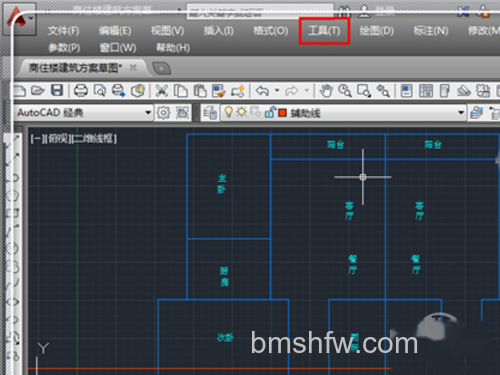Click the new drawing tab plus button
Image resolution: width=500 pixels, height=375 pixels.
pos(162,68)
